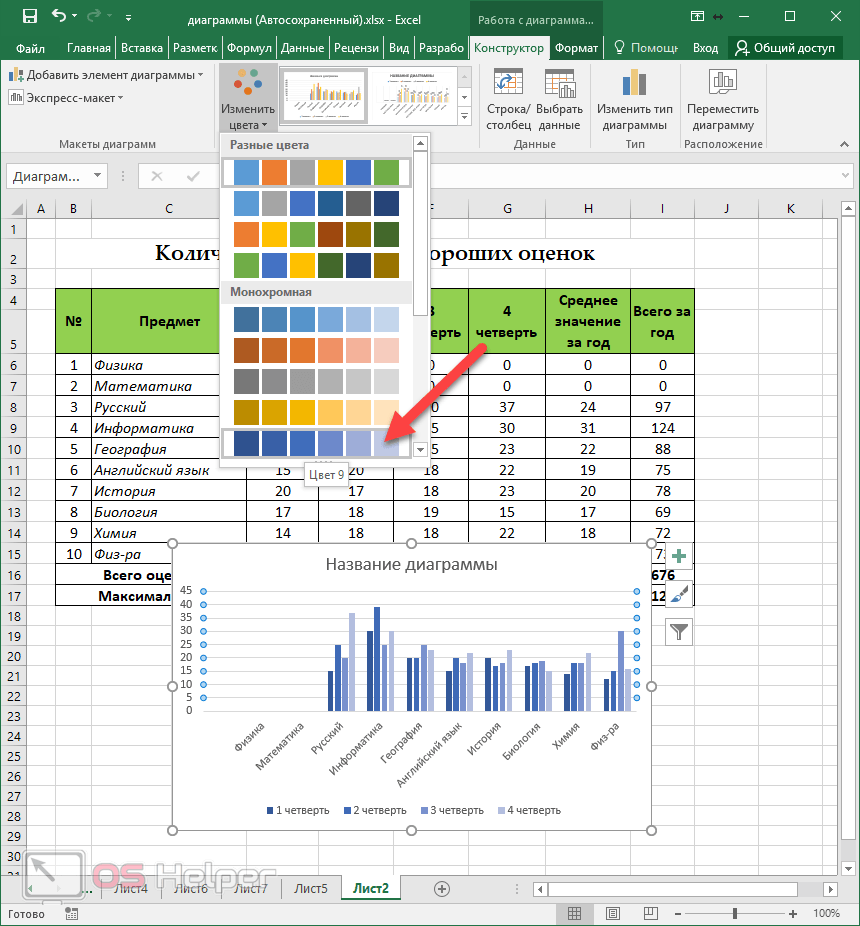Expand the chart styles gallery More arrow
The width and height of the screenshot is (860, 926).
tap(465, 117)
